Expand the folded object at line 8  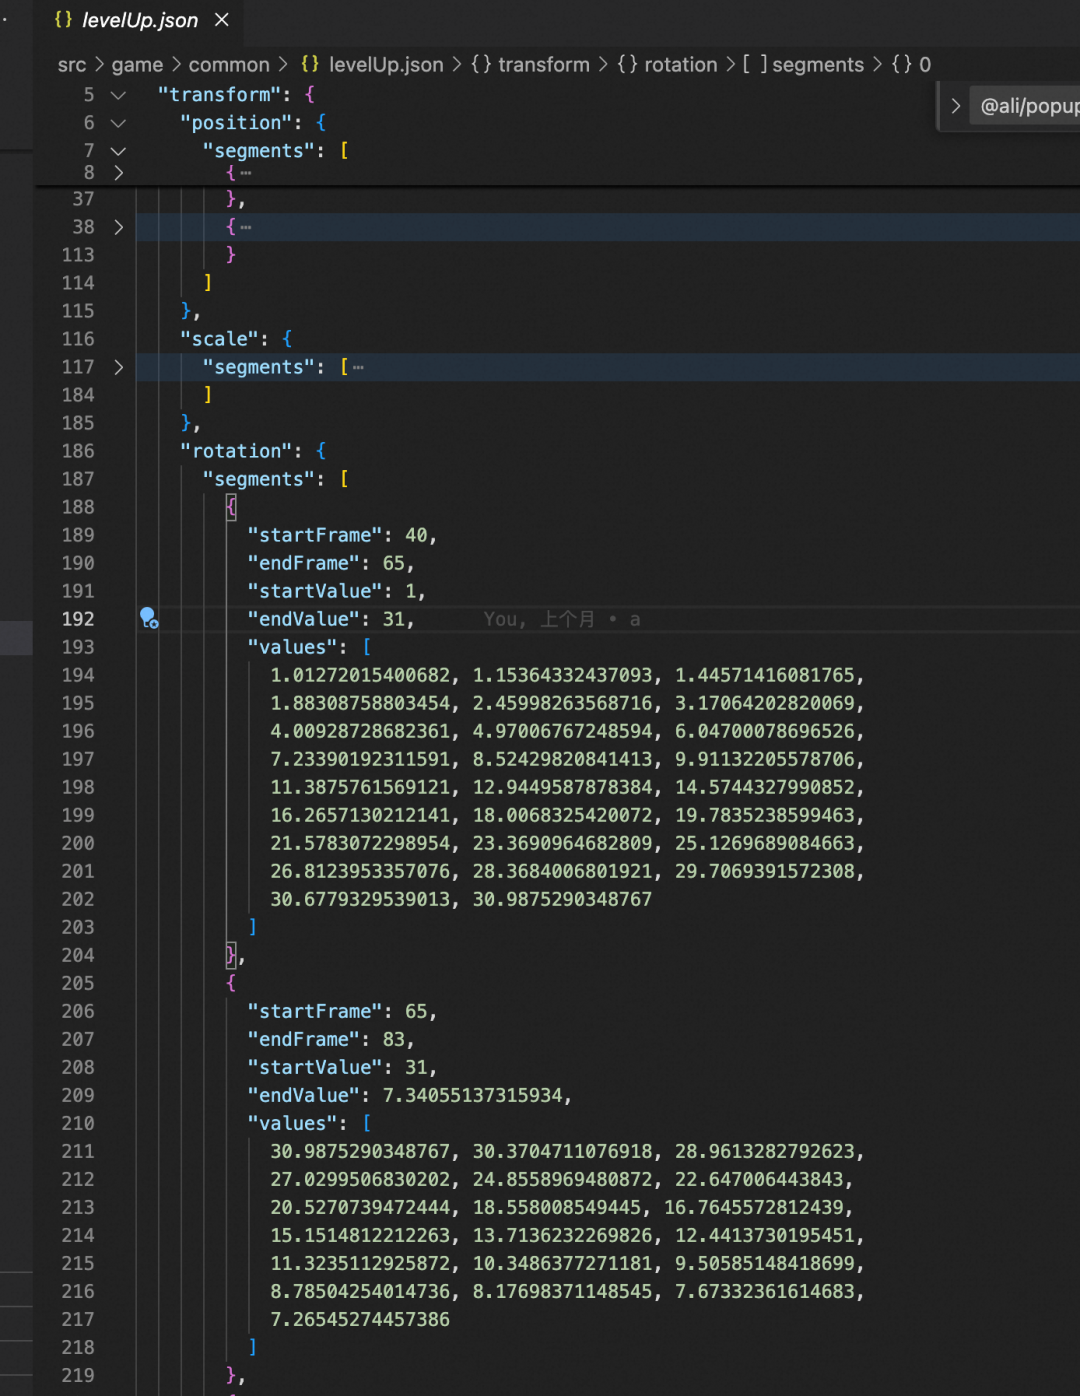[118, 173]
